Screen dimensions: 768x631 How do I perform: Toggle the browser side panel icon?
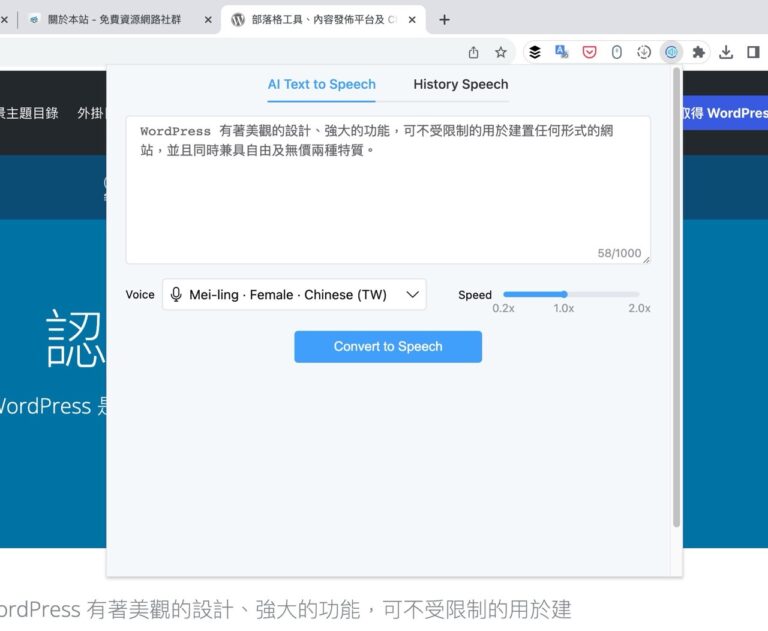[x=753, y=52]
